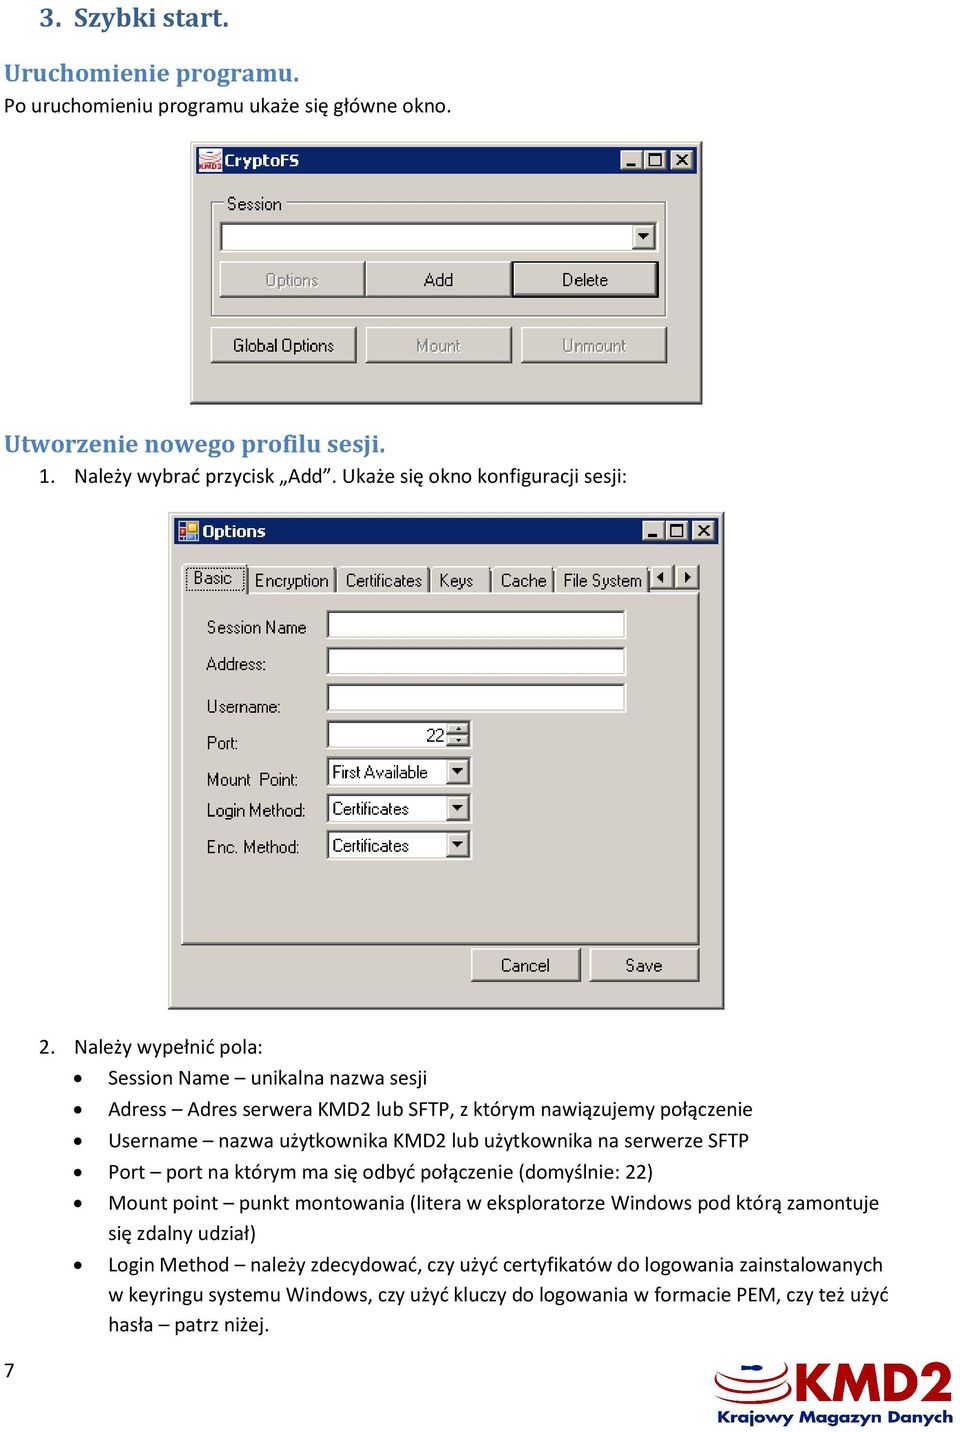Click the Username input field
This screenshot has width=960, height=1432.
tap(476, 698)
